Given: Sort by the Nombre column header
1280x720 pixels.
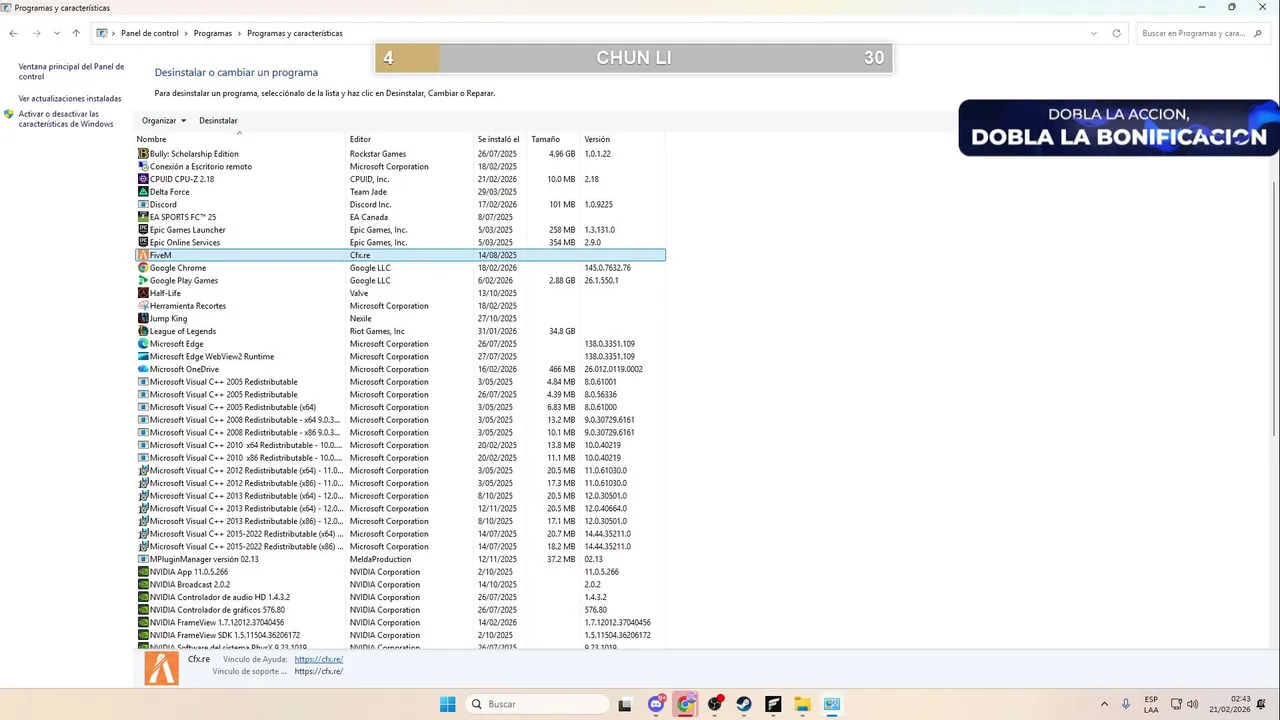Looking at the screenshot, I should 240,139.
